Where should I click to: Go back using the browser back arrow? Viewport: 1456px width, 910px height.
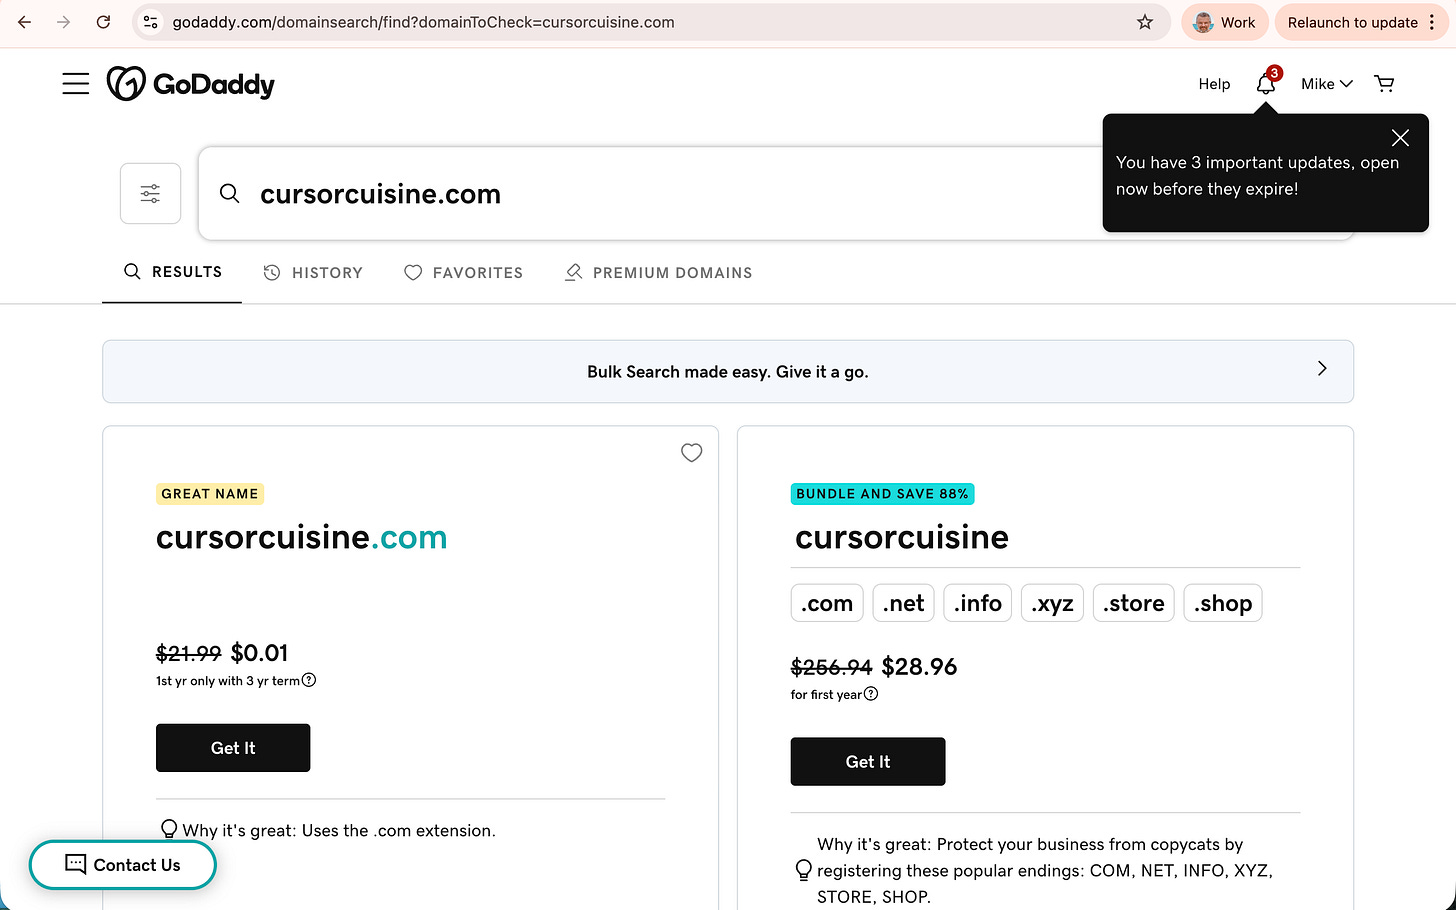click(x=24, y=22)
